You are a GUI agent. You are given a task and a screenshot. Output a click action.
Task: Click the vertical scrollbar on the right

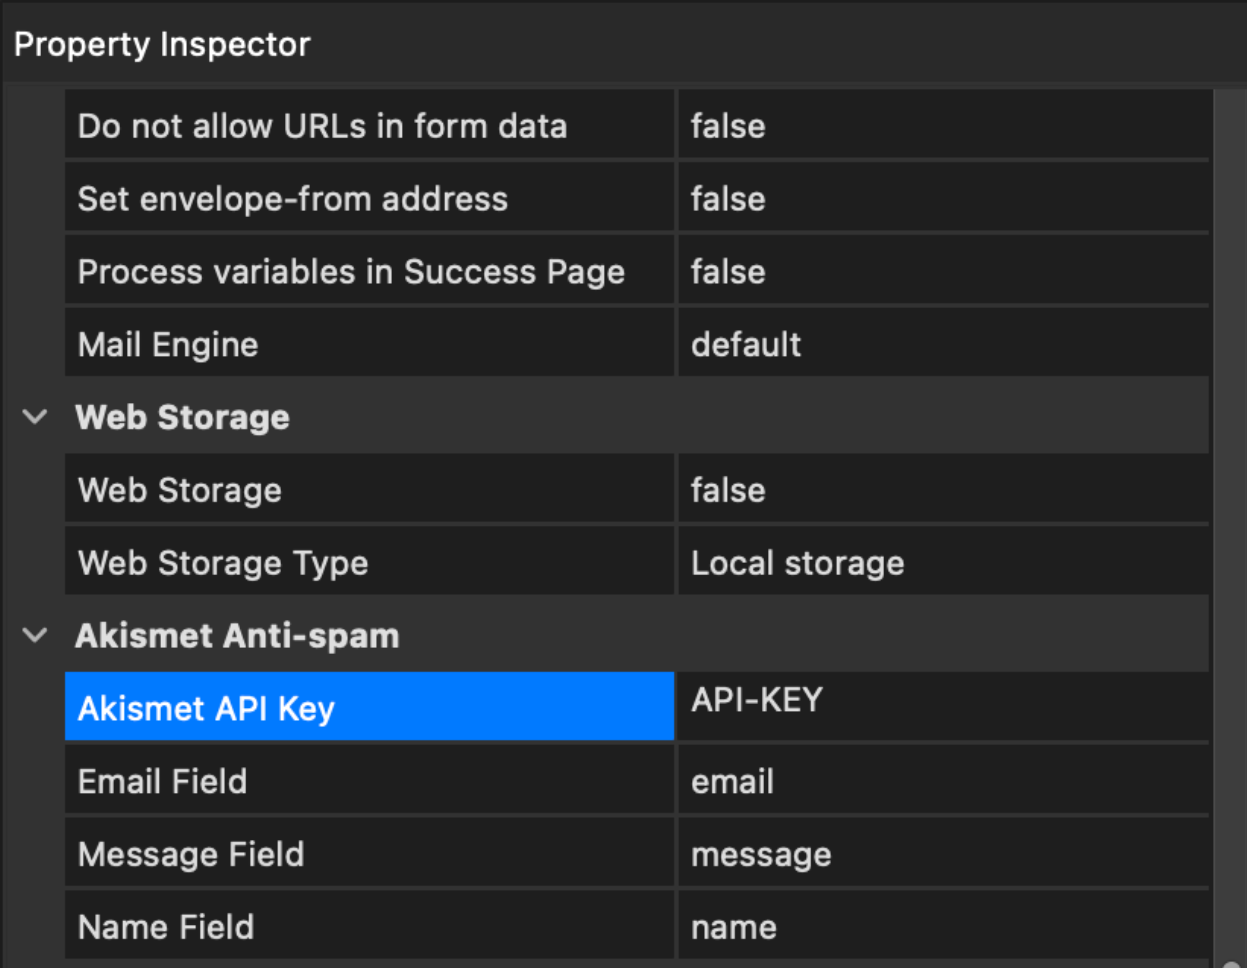coord(1228,520)
